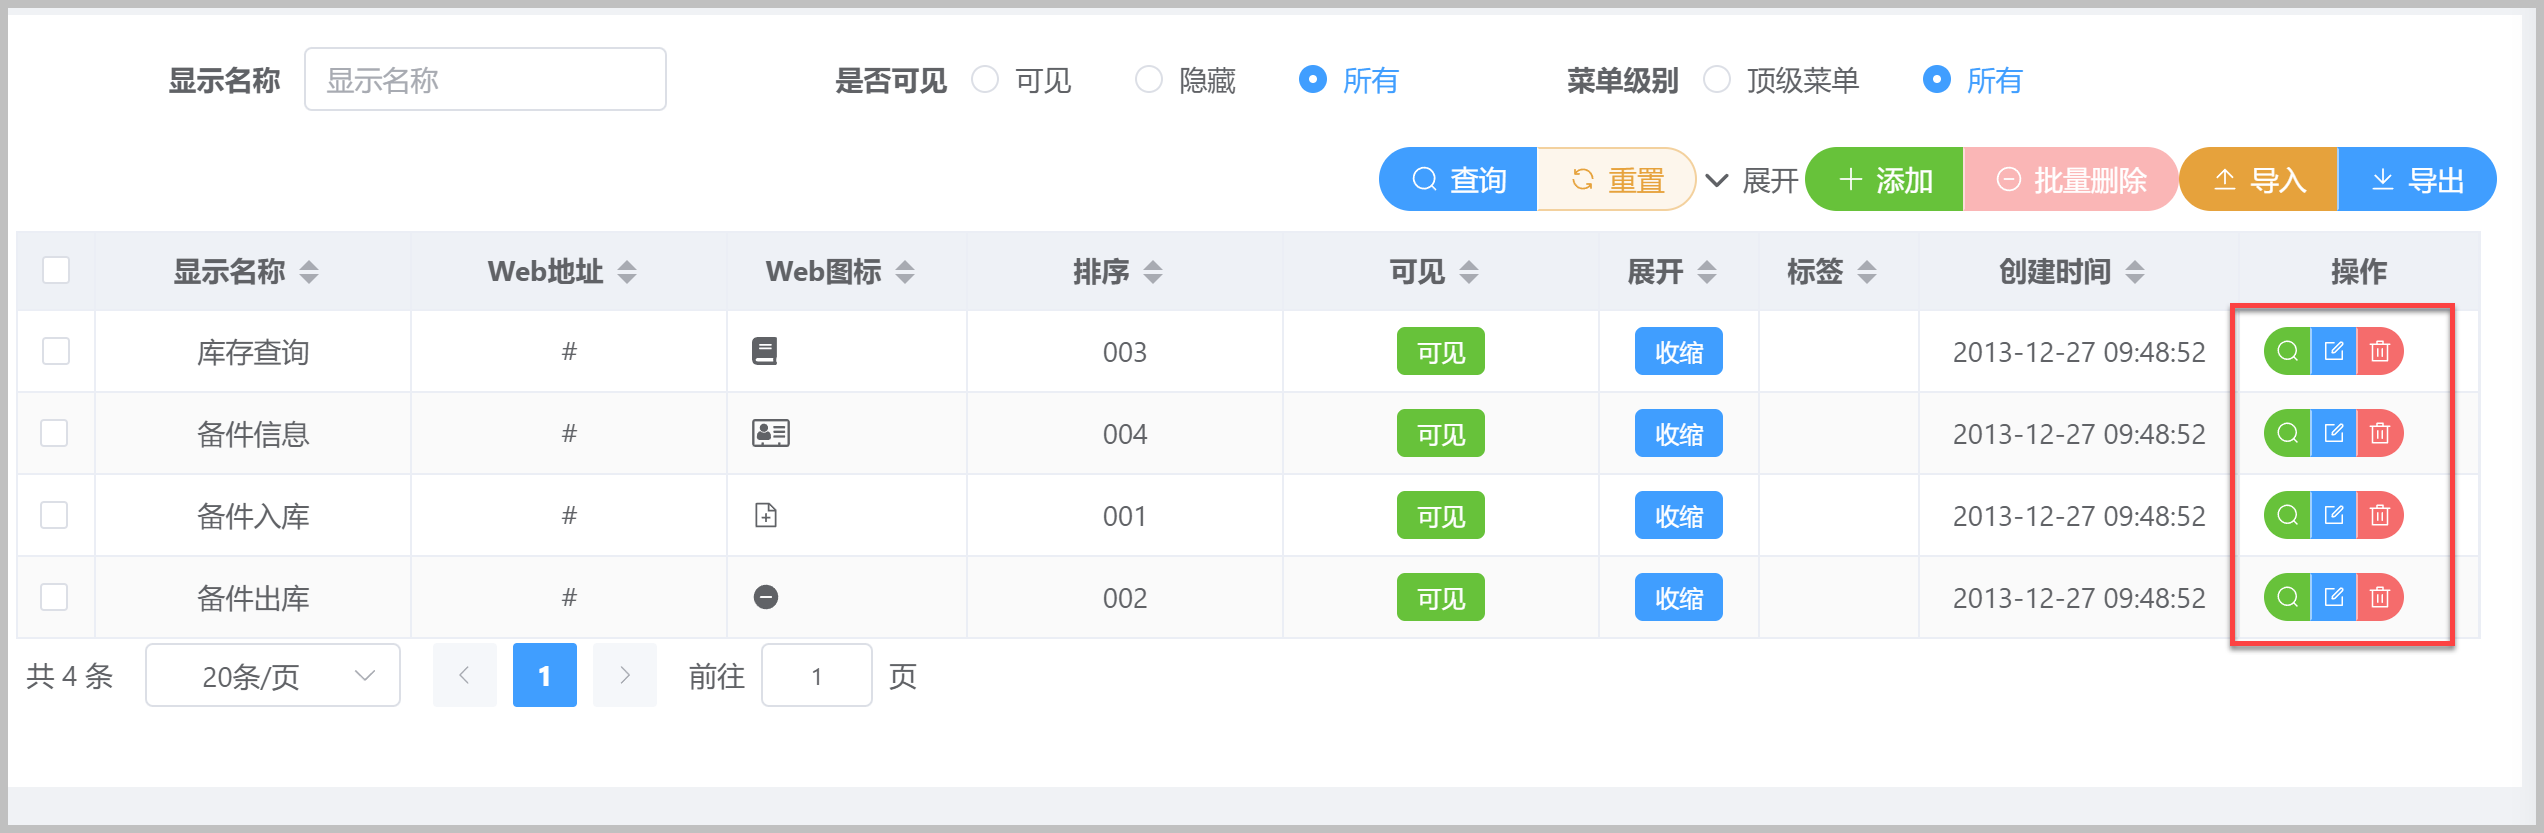This screenshot has width=2544, height=833.
Task: Click the edit icon for 备件信息 row
Action: point(2334,433)
